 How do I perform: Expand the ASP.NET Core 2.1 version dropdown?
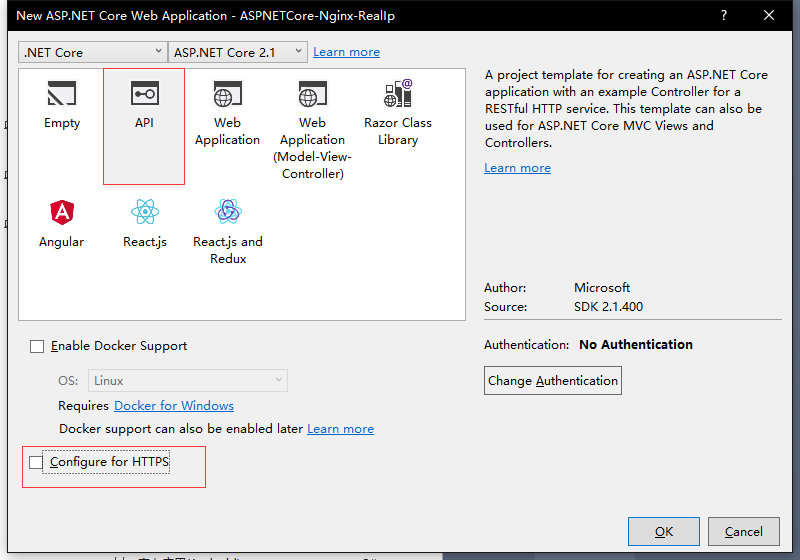239,52
